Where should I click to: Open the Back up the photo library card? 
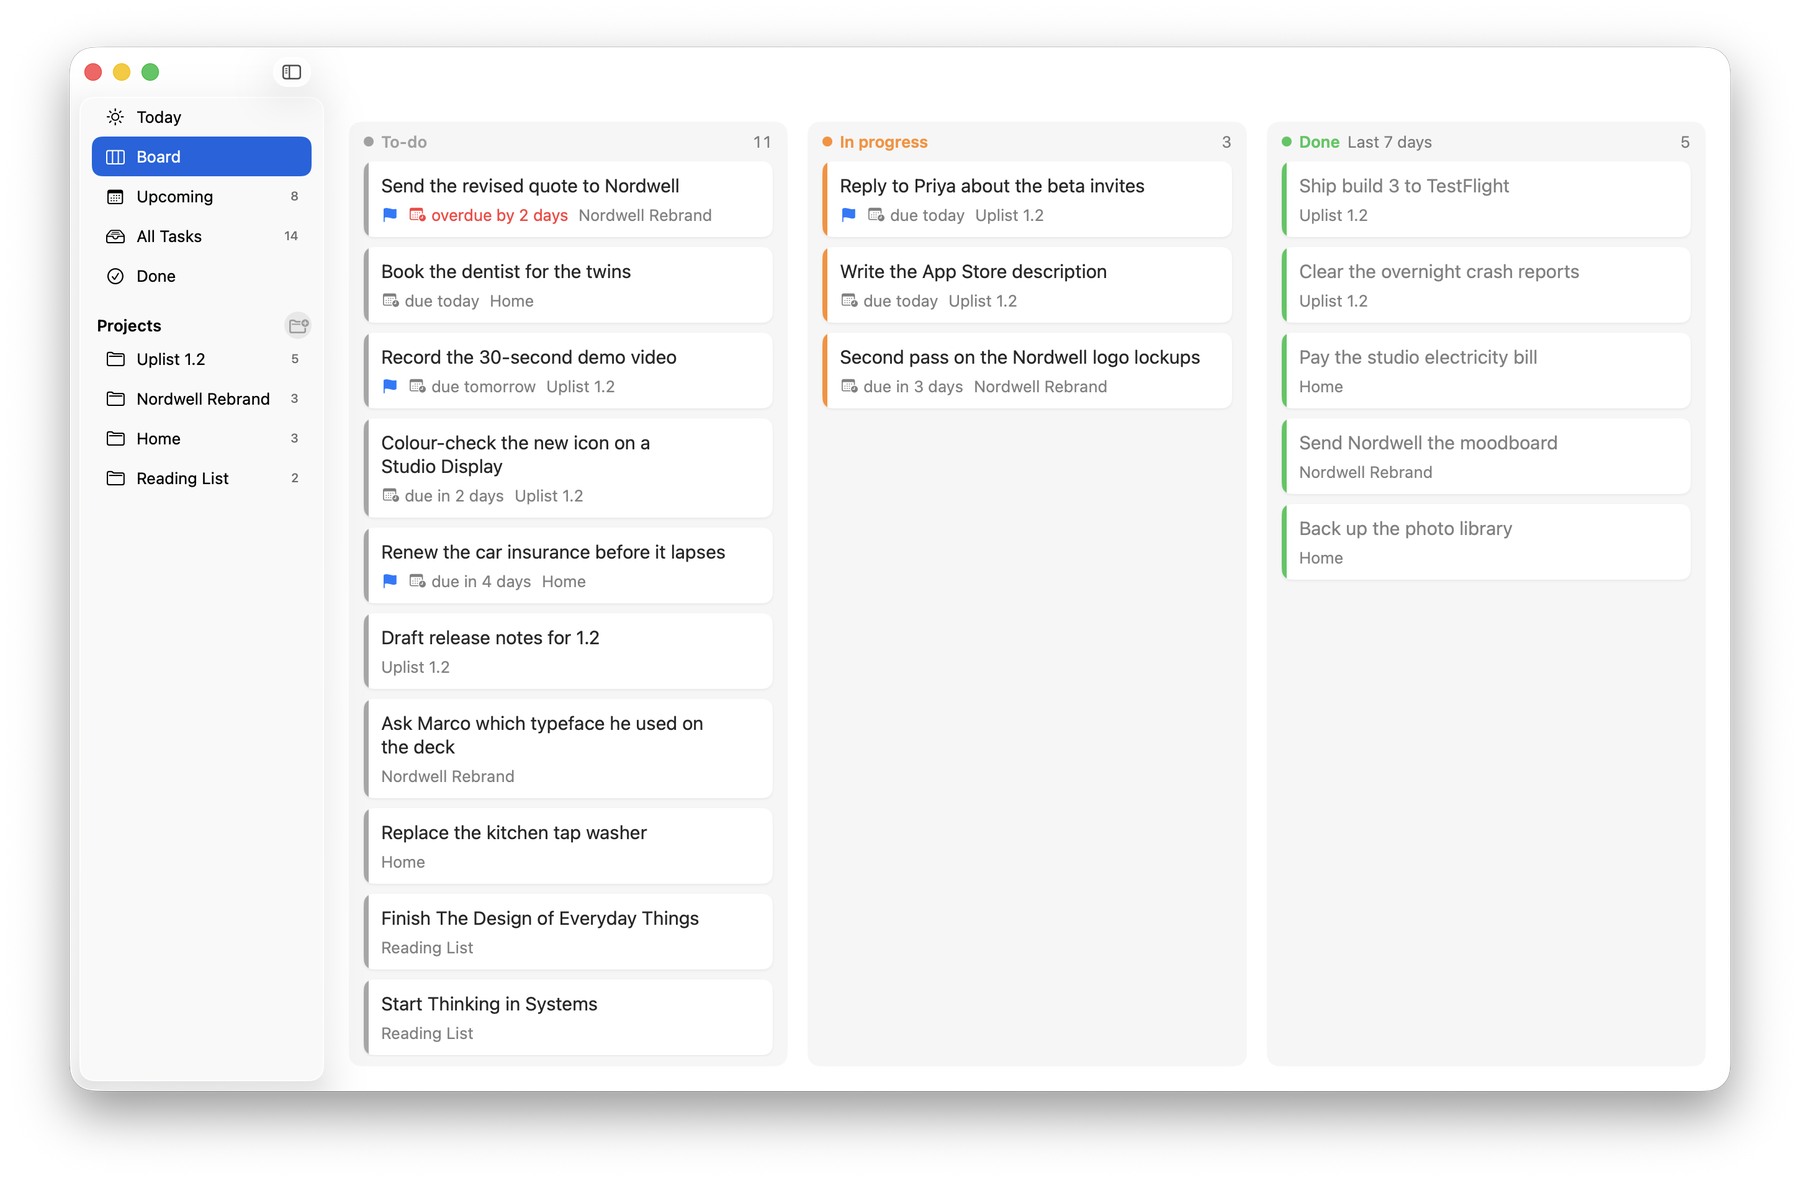point(1486,542)
